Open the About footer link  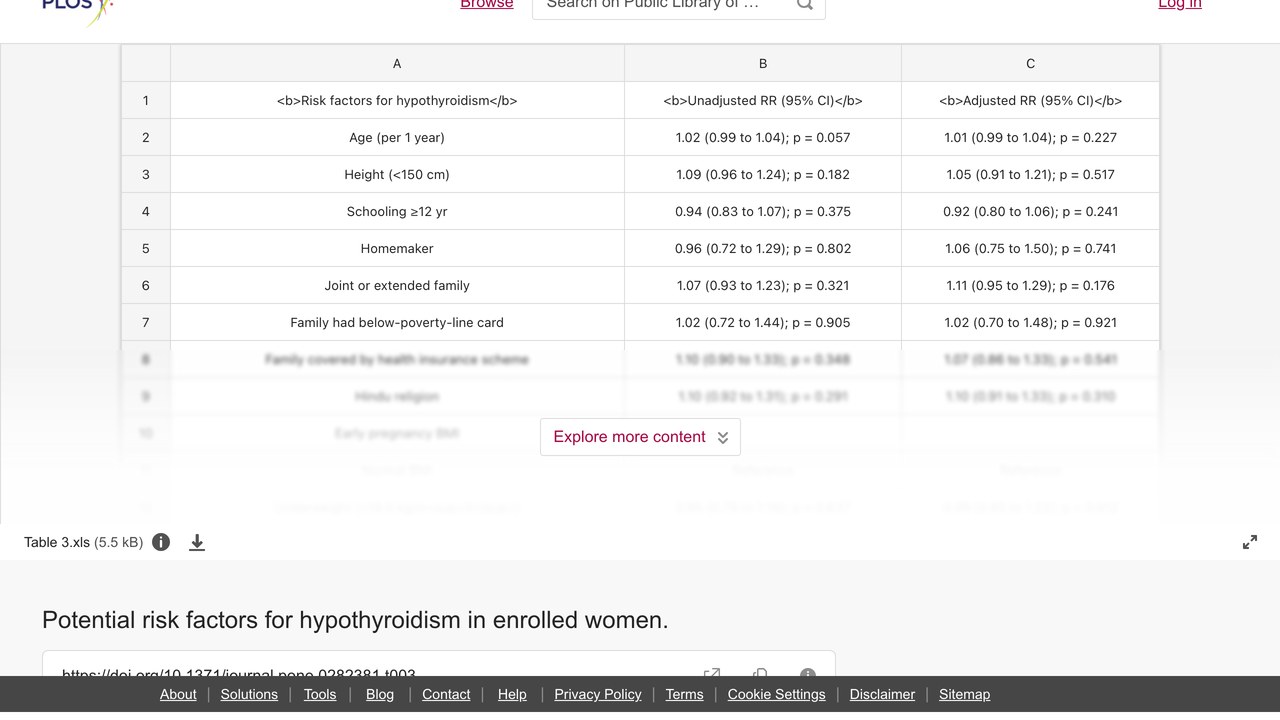tap(178, 694)
